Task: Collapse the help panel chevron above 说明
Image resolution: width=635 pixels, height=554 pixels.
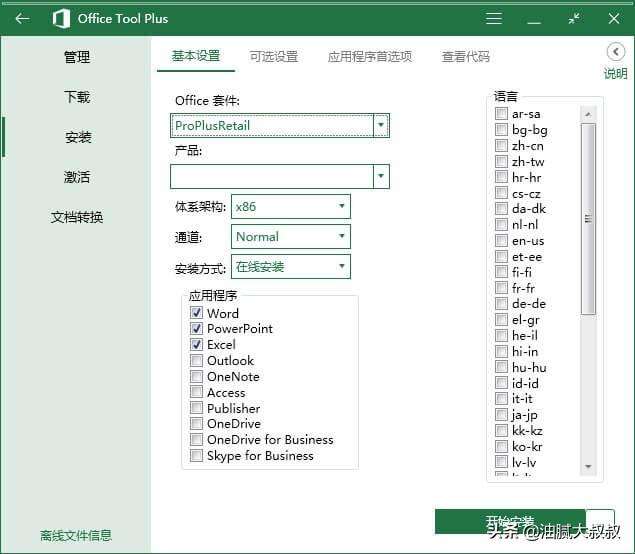Action: tap(616, 52)
